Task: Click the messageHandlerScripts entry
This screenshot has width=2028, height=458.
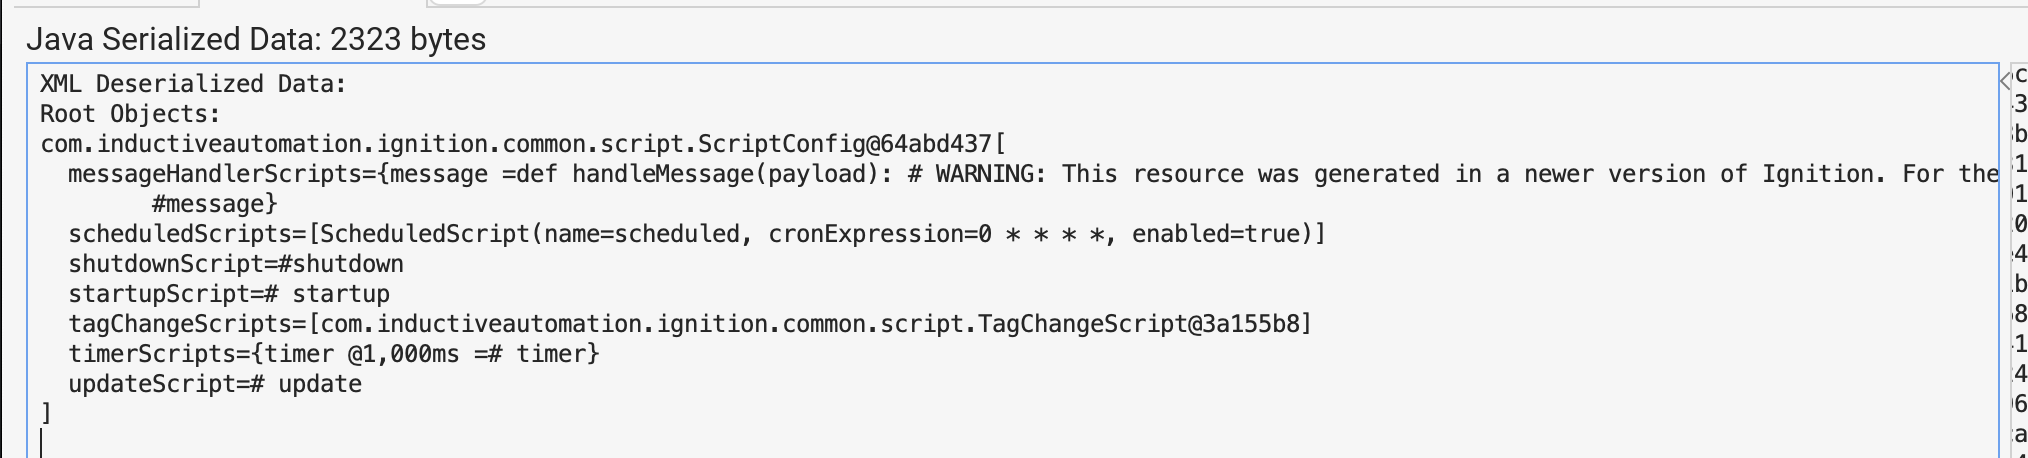Action: [x=220, y=174]
